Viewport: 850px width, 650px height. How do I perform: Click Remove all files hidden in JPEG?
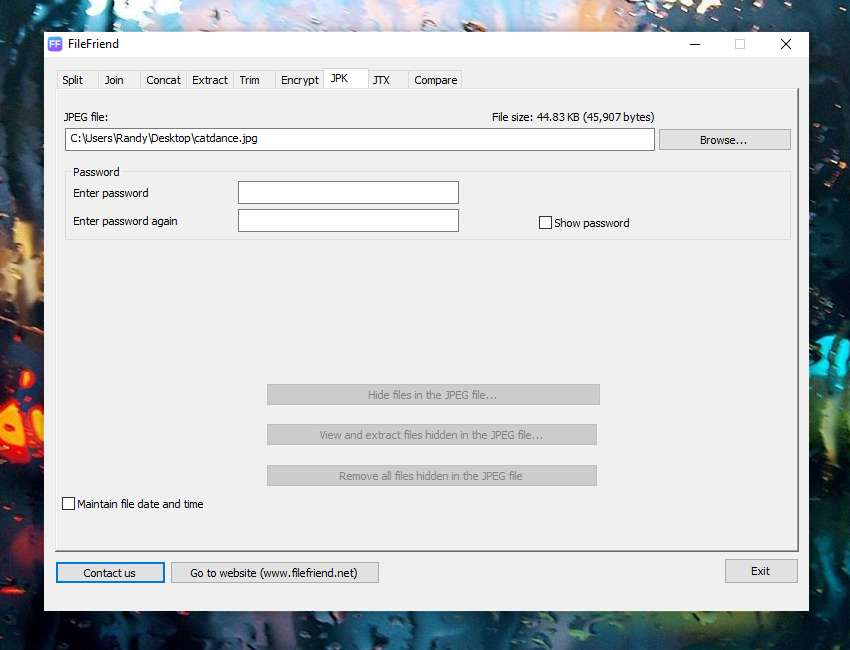pos(432,475)
